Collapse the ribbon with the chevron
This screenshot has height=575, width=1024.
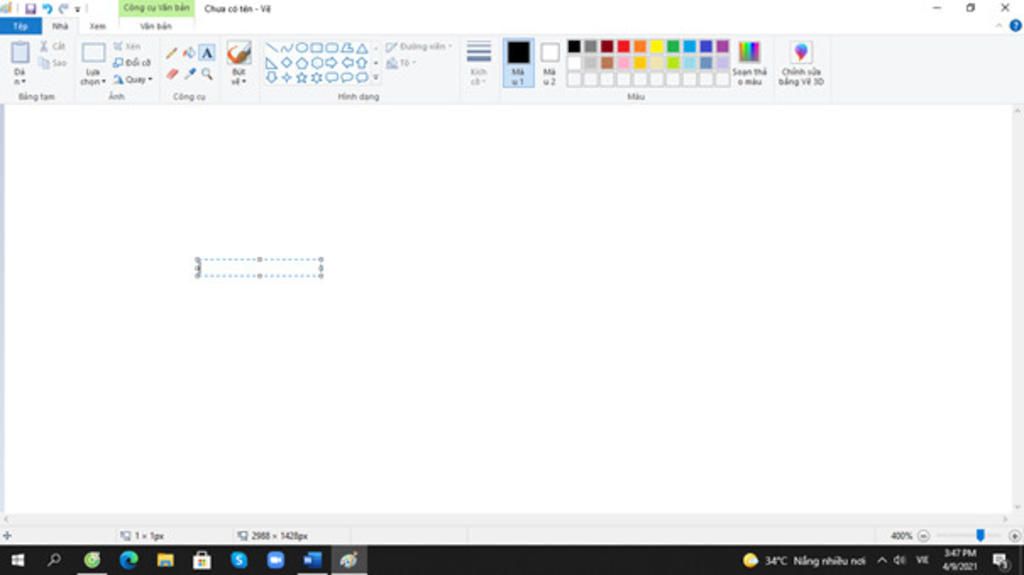coord(999,26)
